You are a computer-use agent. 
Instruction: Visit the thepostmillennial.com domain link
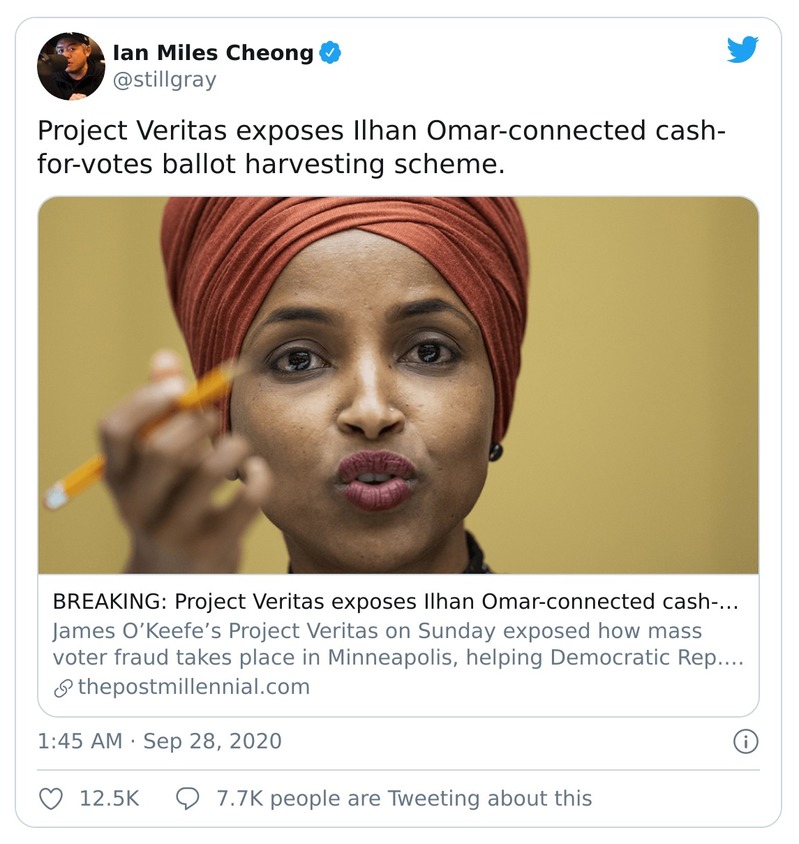(194, 687)
